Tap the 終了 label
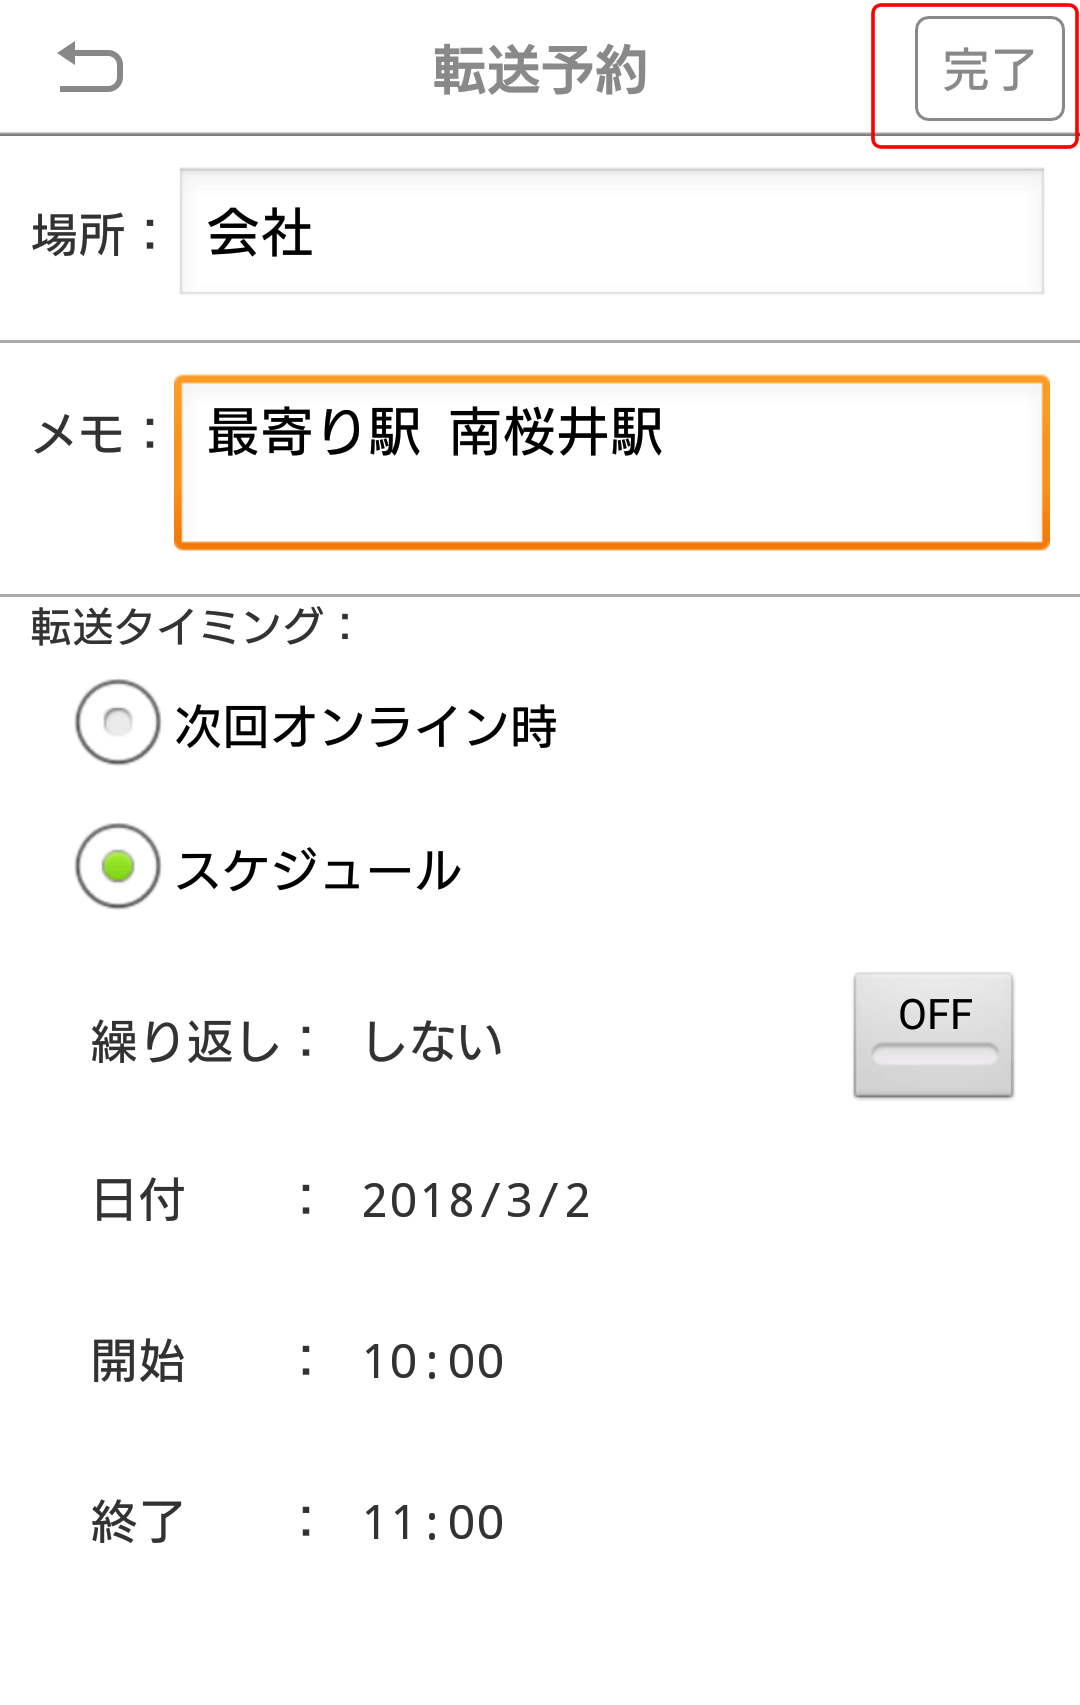1080x1705 pixels. (x=138, y=1523)
